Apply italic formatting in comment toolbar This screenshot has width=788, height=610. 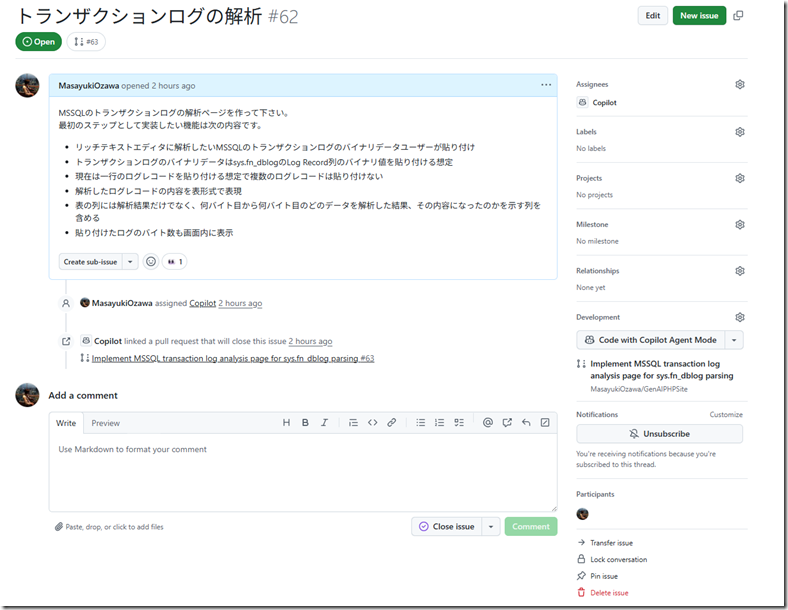point(324,423)
